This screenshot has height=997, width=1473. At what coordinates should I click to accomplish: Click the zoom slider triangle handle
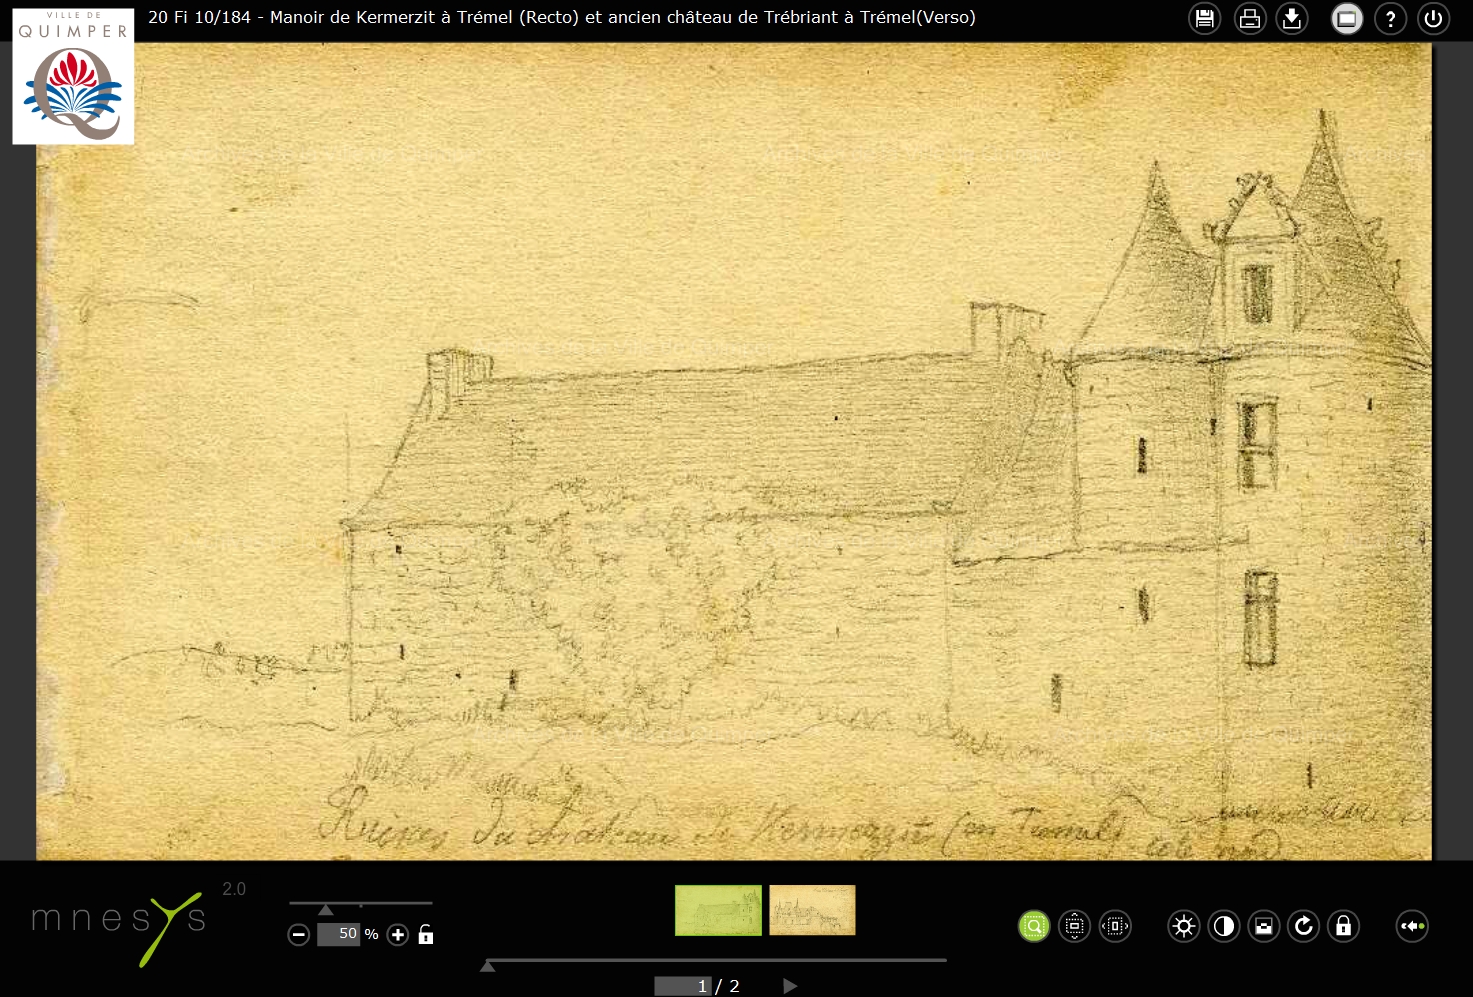pos(325,910)
